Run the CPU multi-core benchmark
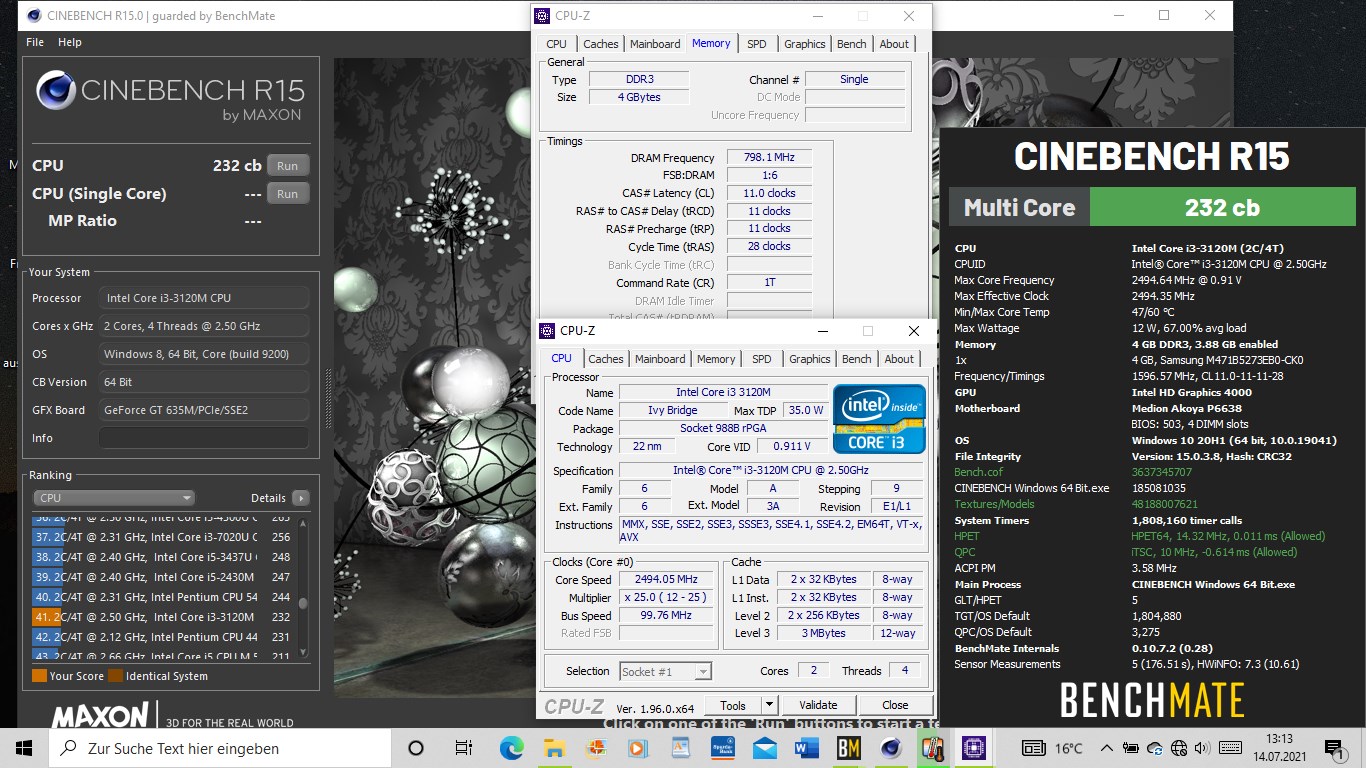Screen dimensions: 1366x768 288,166
